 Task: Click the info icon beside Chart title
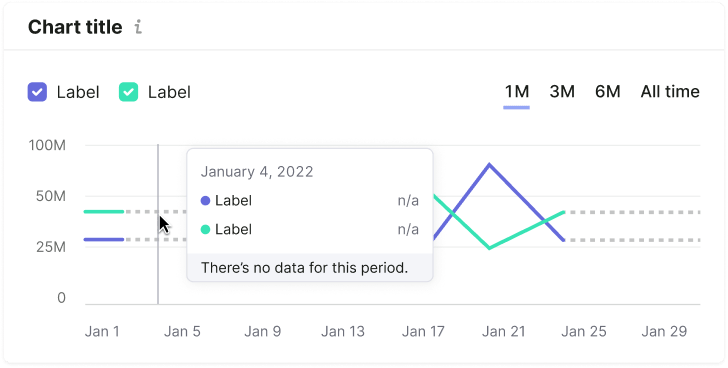click(138, 27)
